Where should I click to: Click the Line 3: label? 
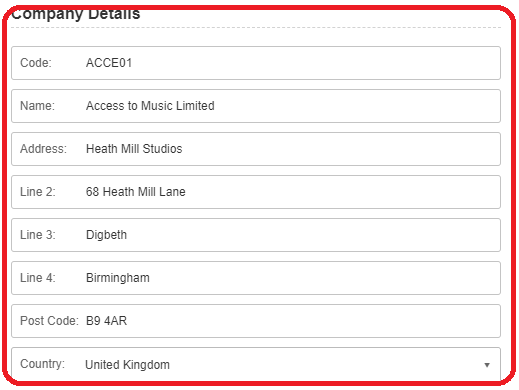tap(38, 235)
